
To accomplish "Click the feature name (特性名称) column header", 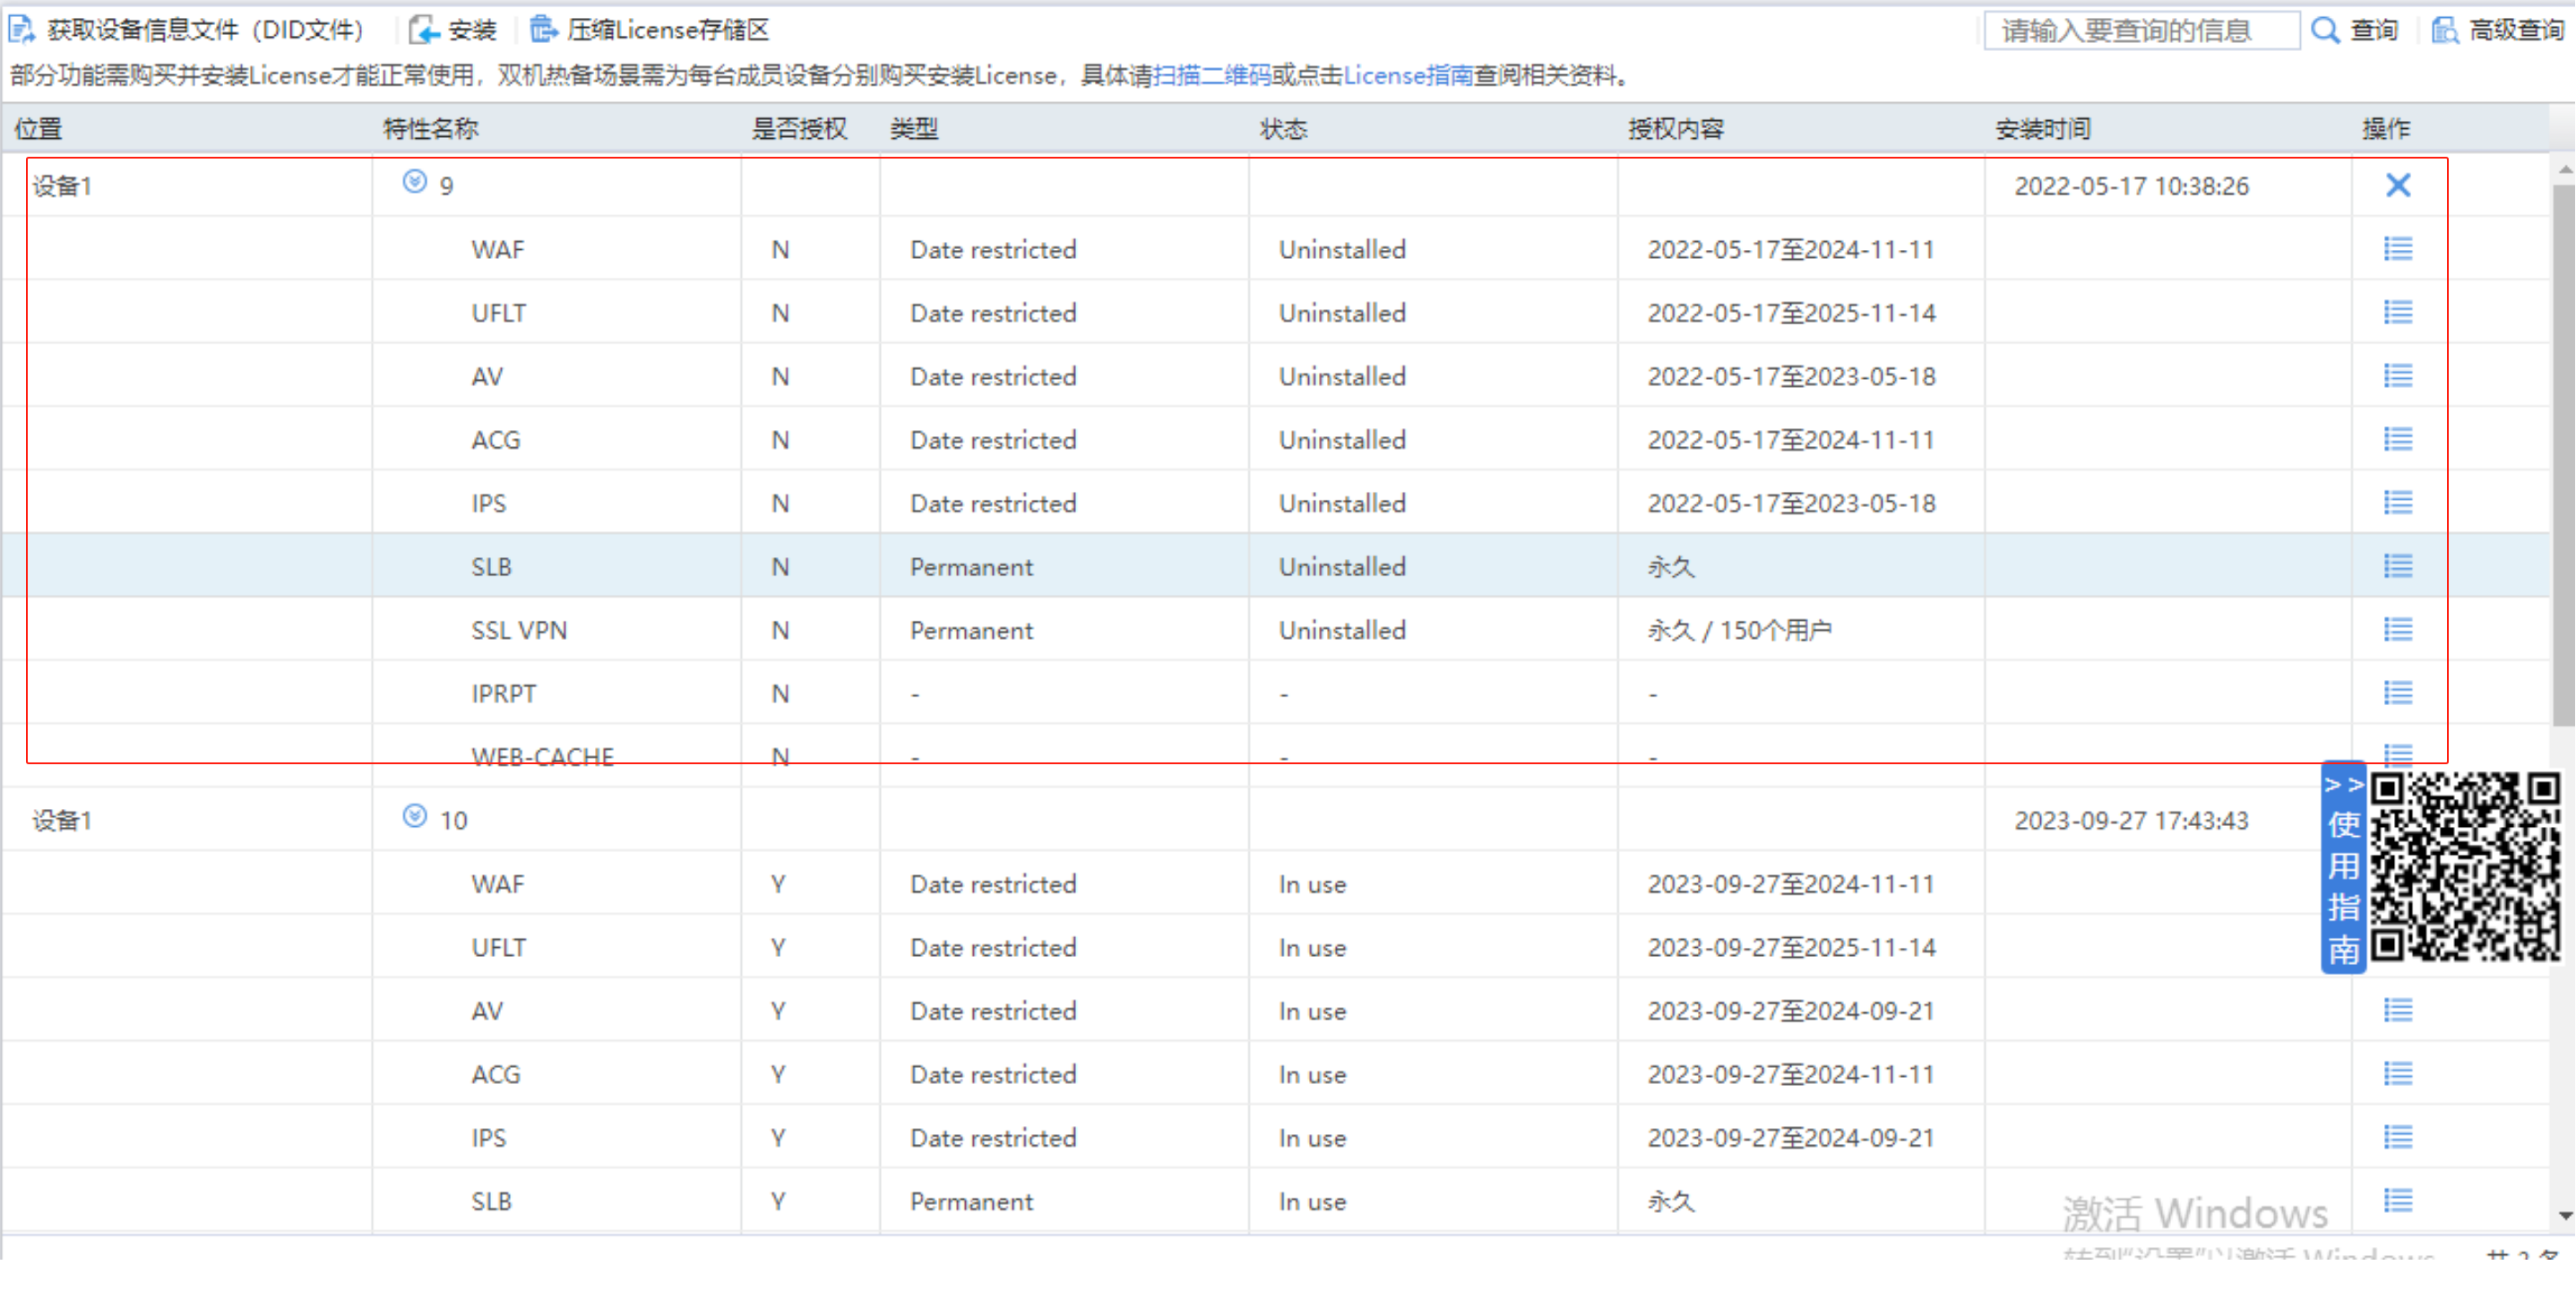I will click(431, 129).
